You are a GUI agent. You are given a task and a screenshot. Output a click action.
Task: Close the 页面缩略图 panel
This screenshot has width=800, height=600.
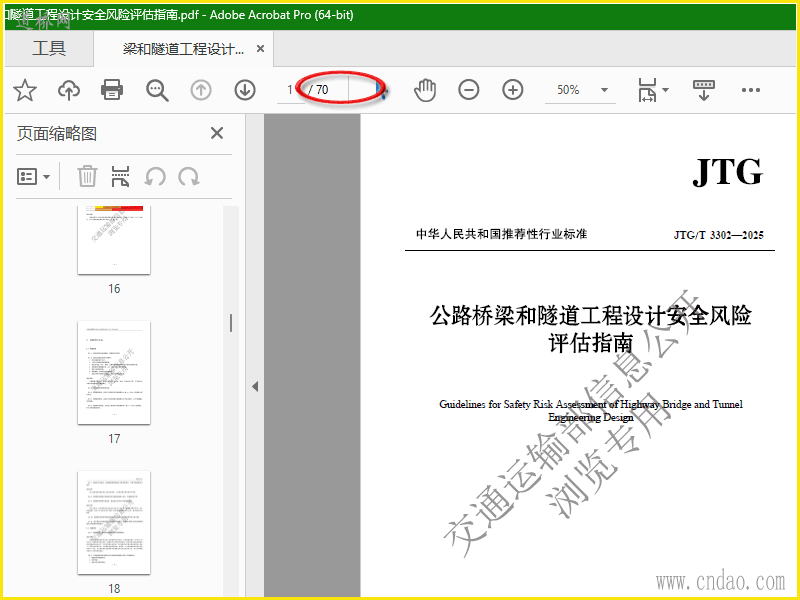click(x=217, y=133)
